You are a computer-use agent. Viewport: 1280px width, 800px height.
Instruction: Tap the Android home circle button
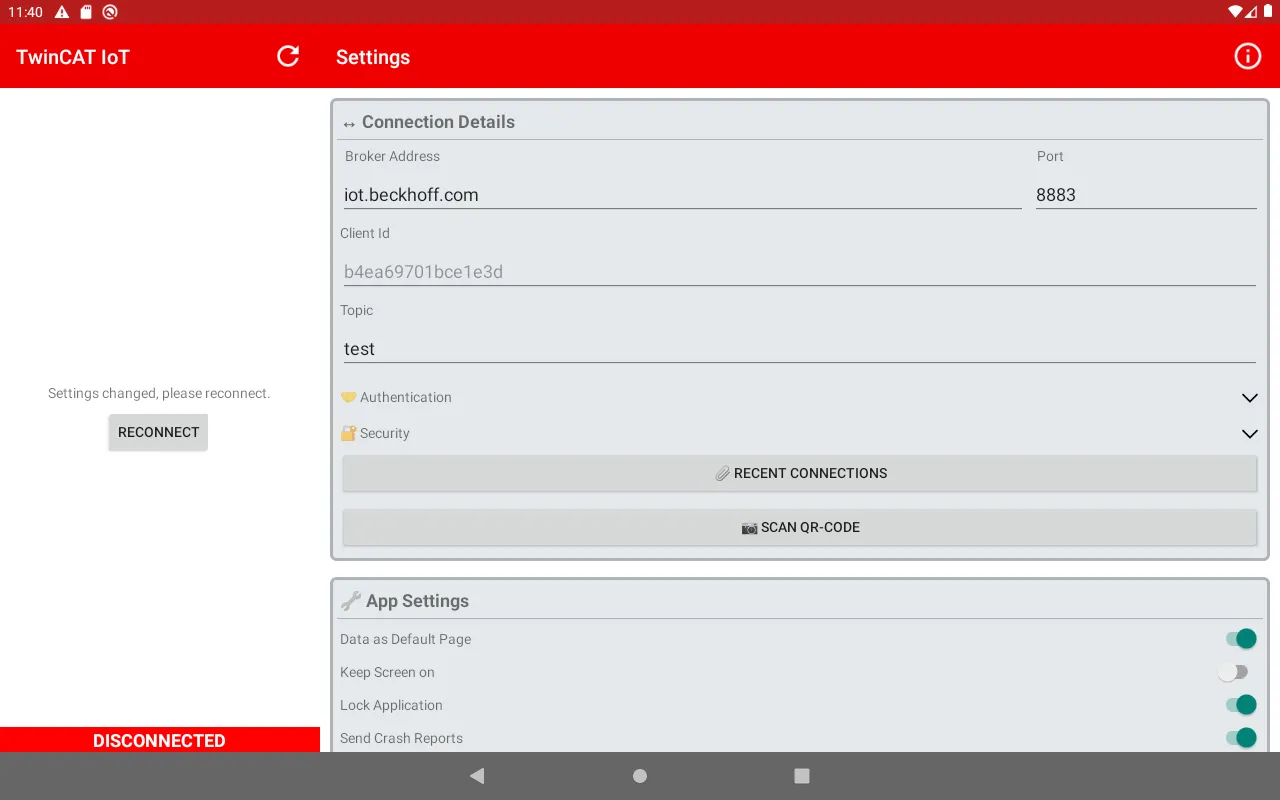640,776
